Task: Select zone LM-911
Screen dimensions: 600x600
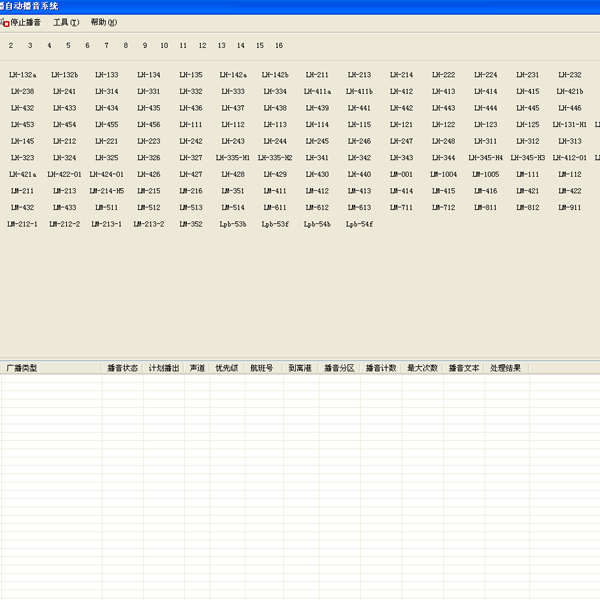Action: coord(570,208)
